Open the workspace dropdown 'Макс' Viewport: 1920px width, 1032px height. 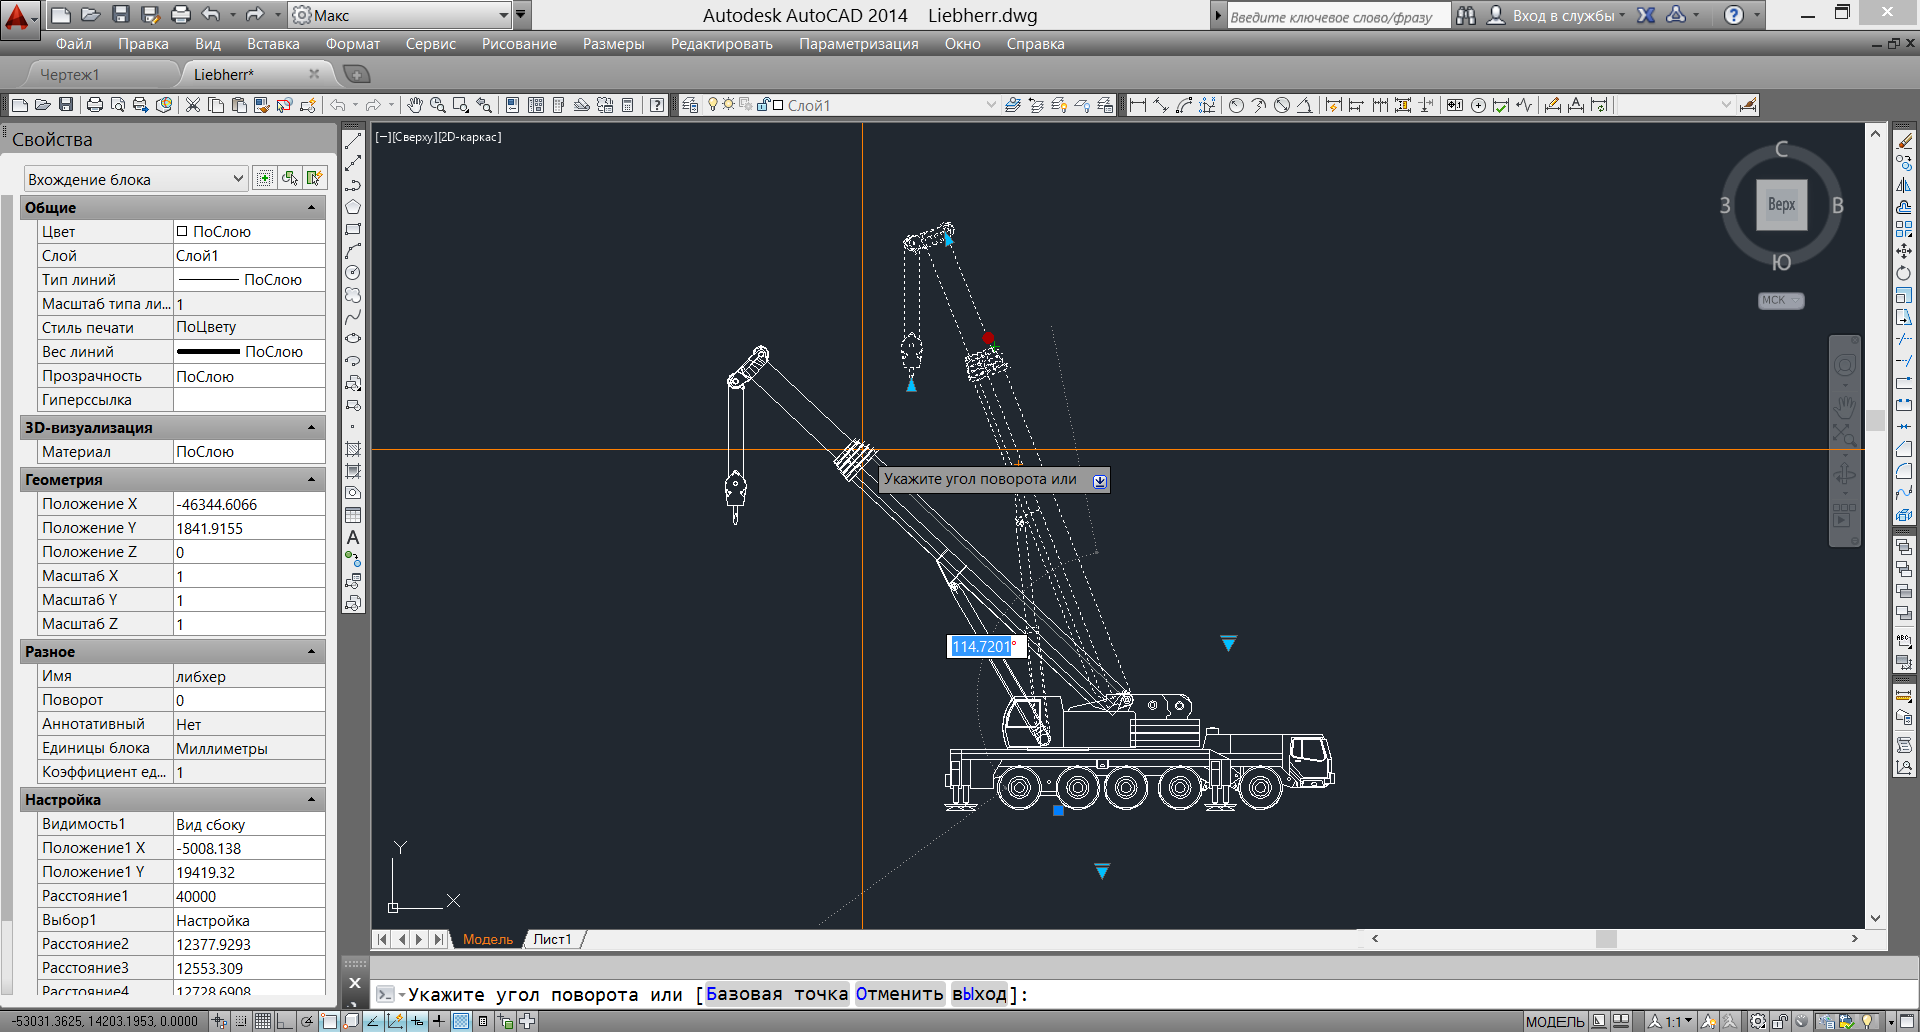point(400,15)
